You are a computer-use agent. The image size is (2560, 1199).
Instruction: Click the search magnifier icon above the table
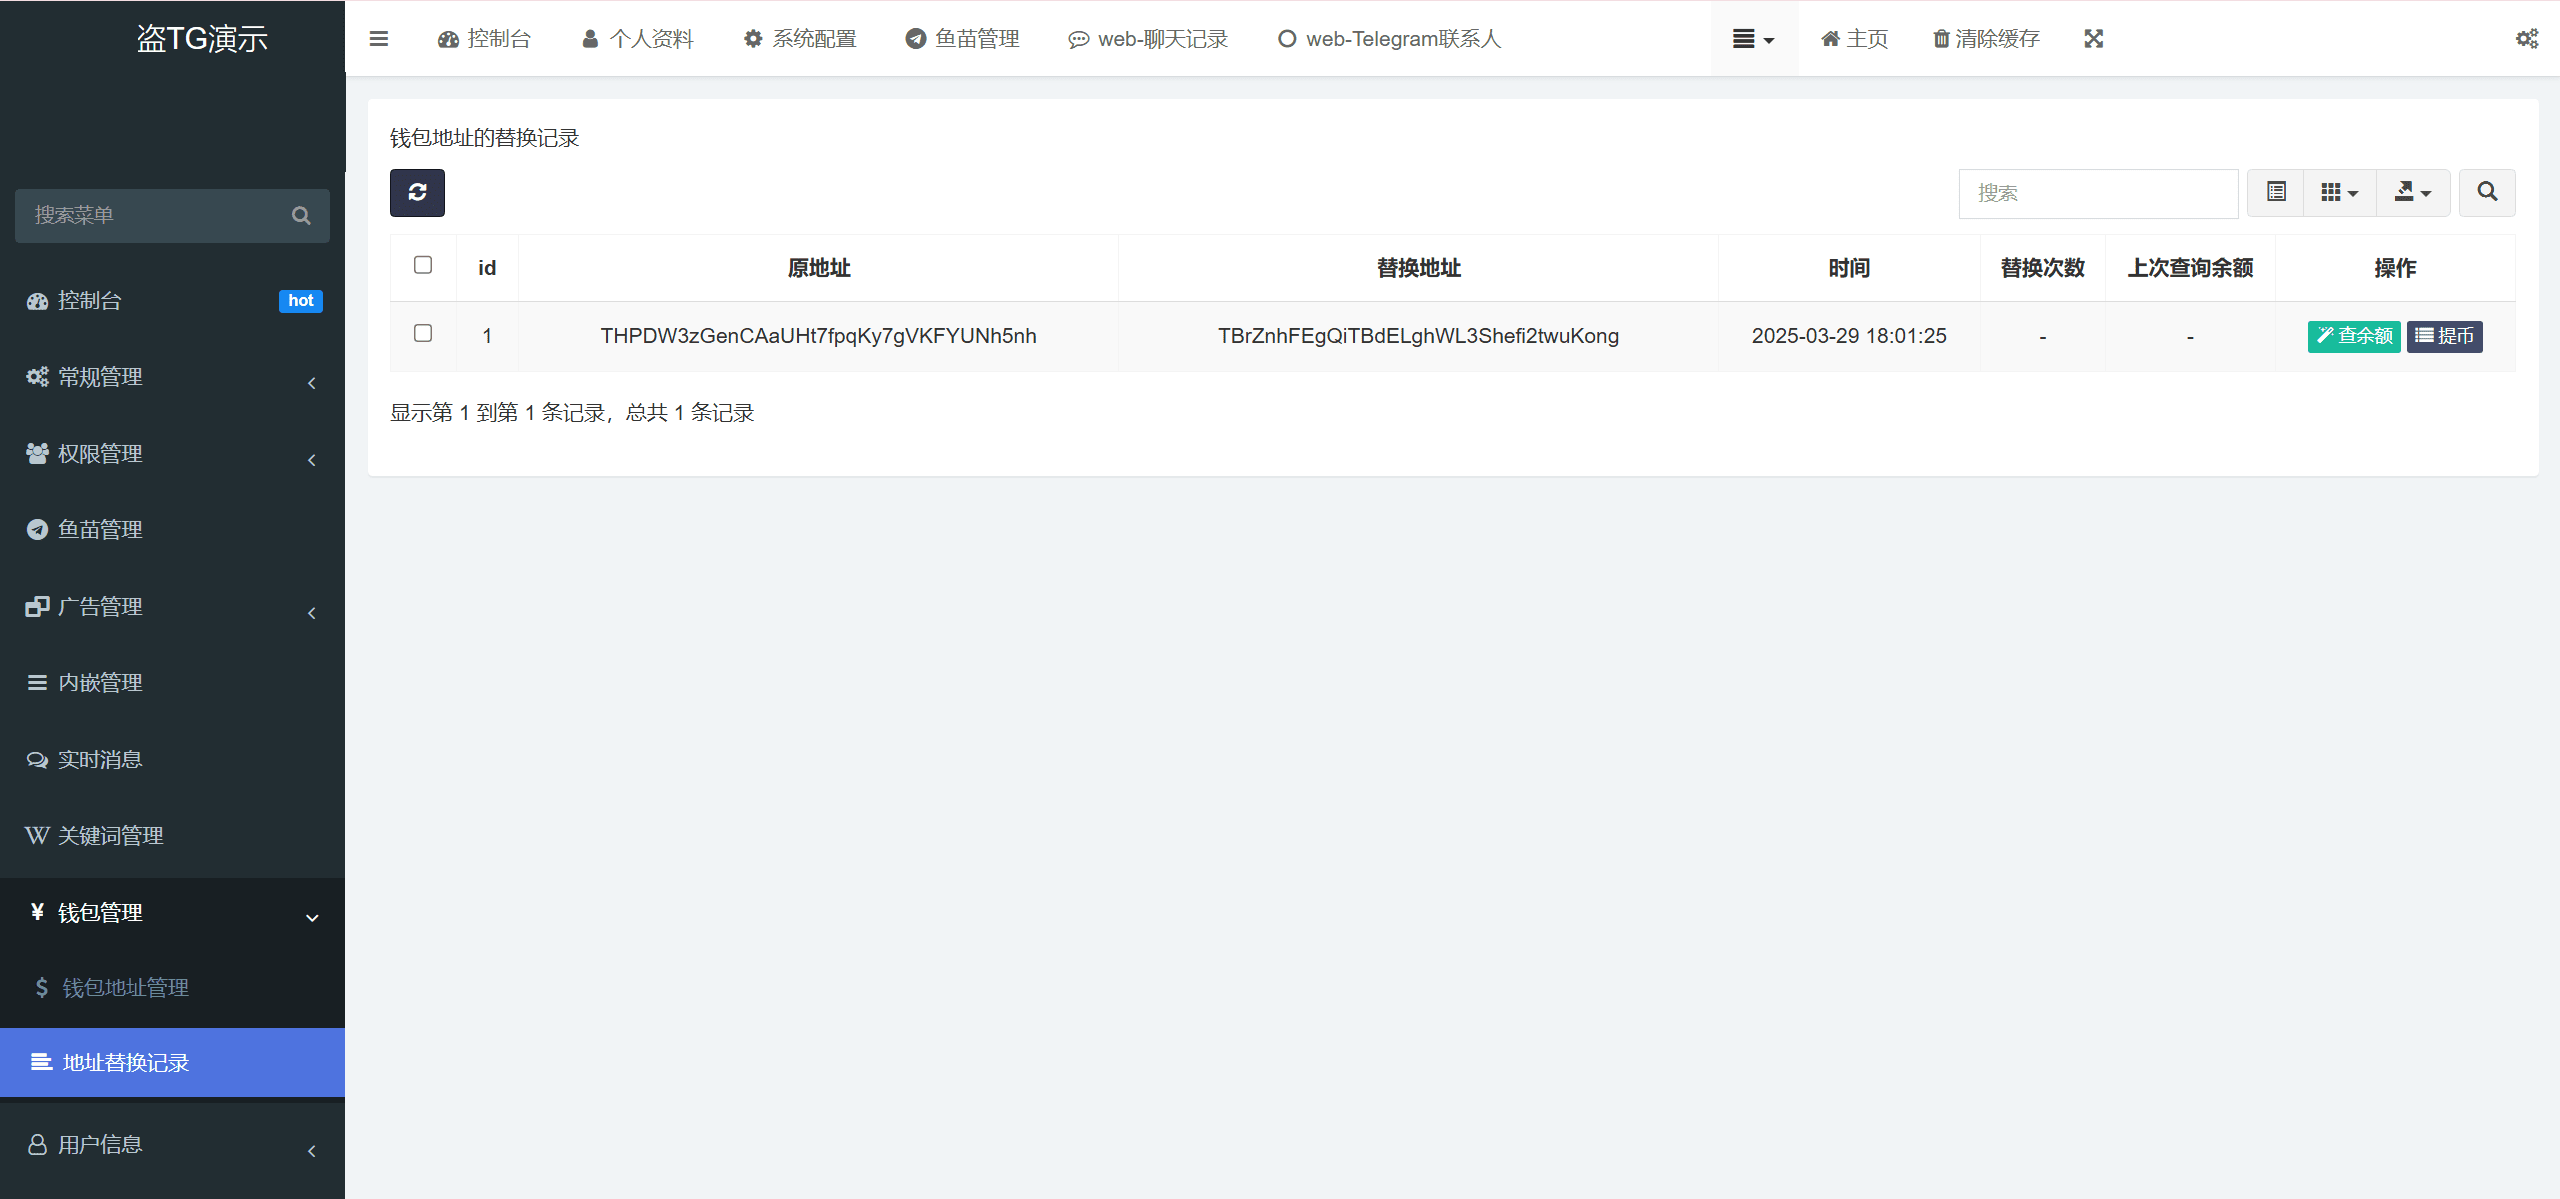[x=2486, y=192]
